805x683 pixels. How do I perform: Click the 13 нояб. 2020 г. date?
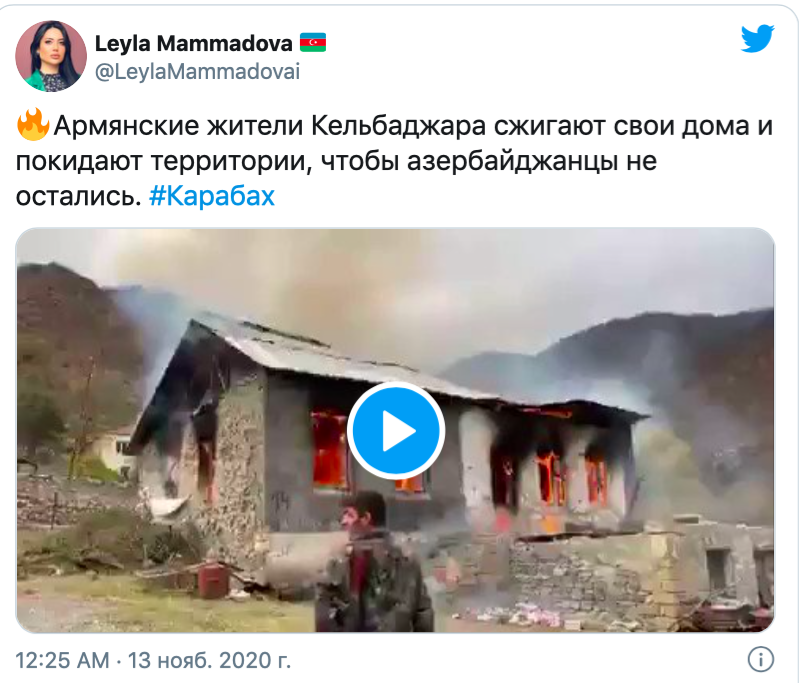coord(209,660)
